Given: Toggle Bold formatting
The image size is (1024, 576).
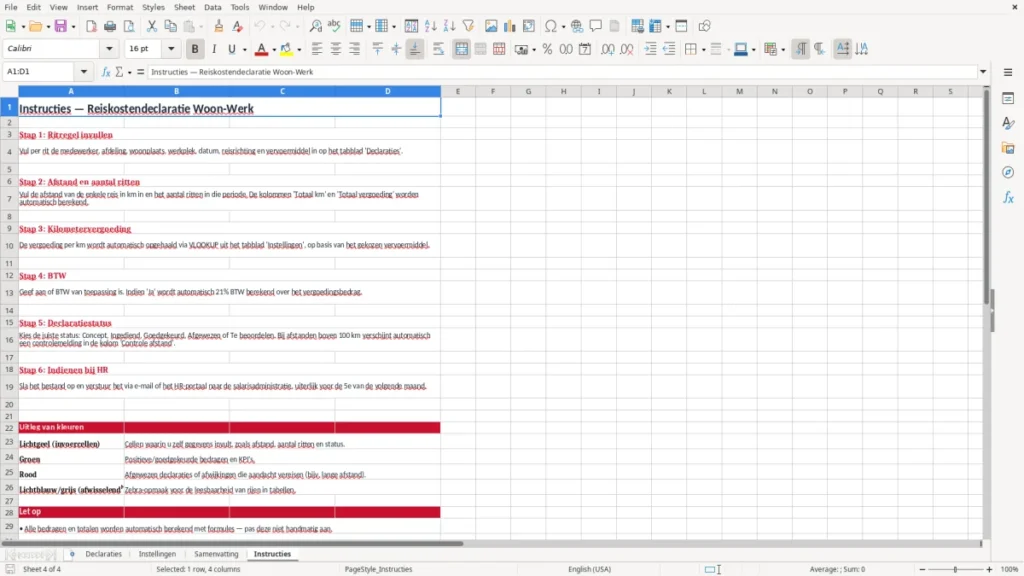Looking at the screenshot, I should click(x=195, y=49).
